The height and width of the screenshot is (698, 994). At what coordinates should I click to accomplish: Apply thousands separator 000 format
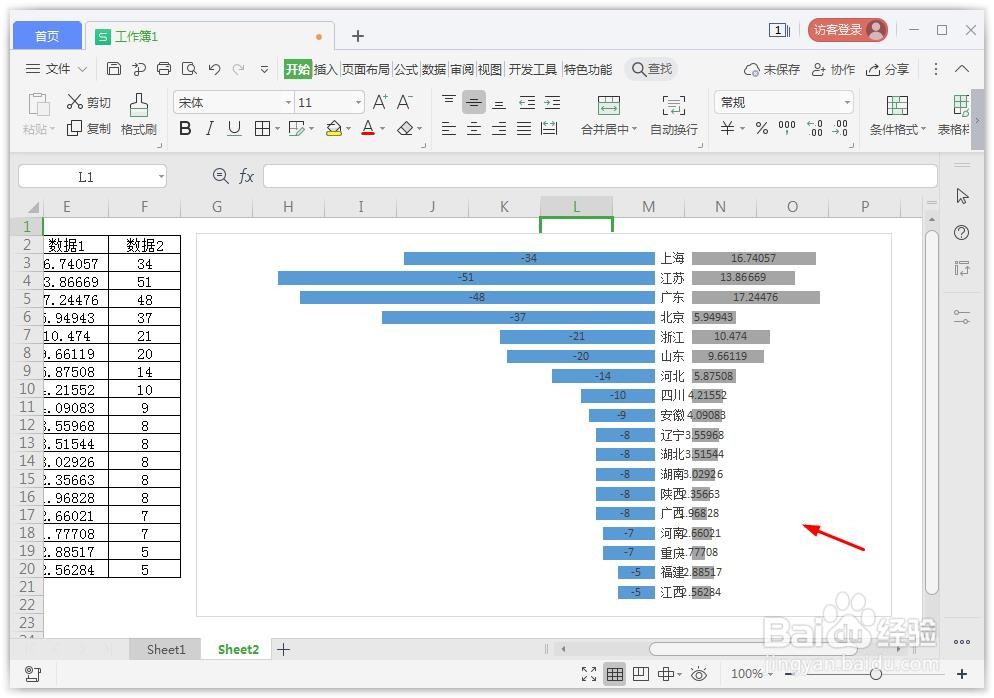point(787,128)
